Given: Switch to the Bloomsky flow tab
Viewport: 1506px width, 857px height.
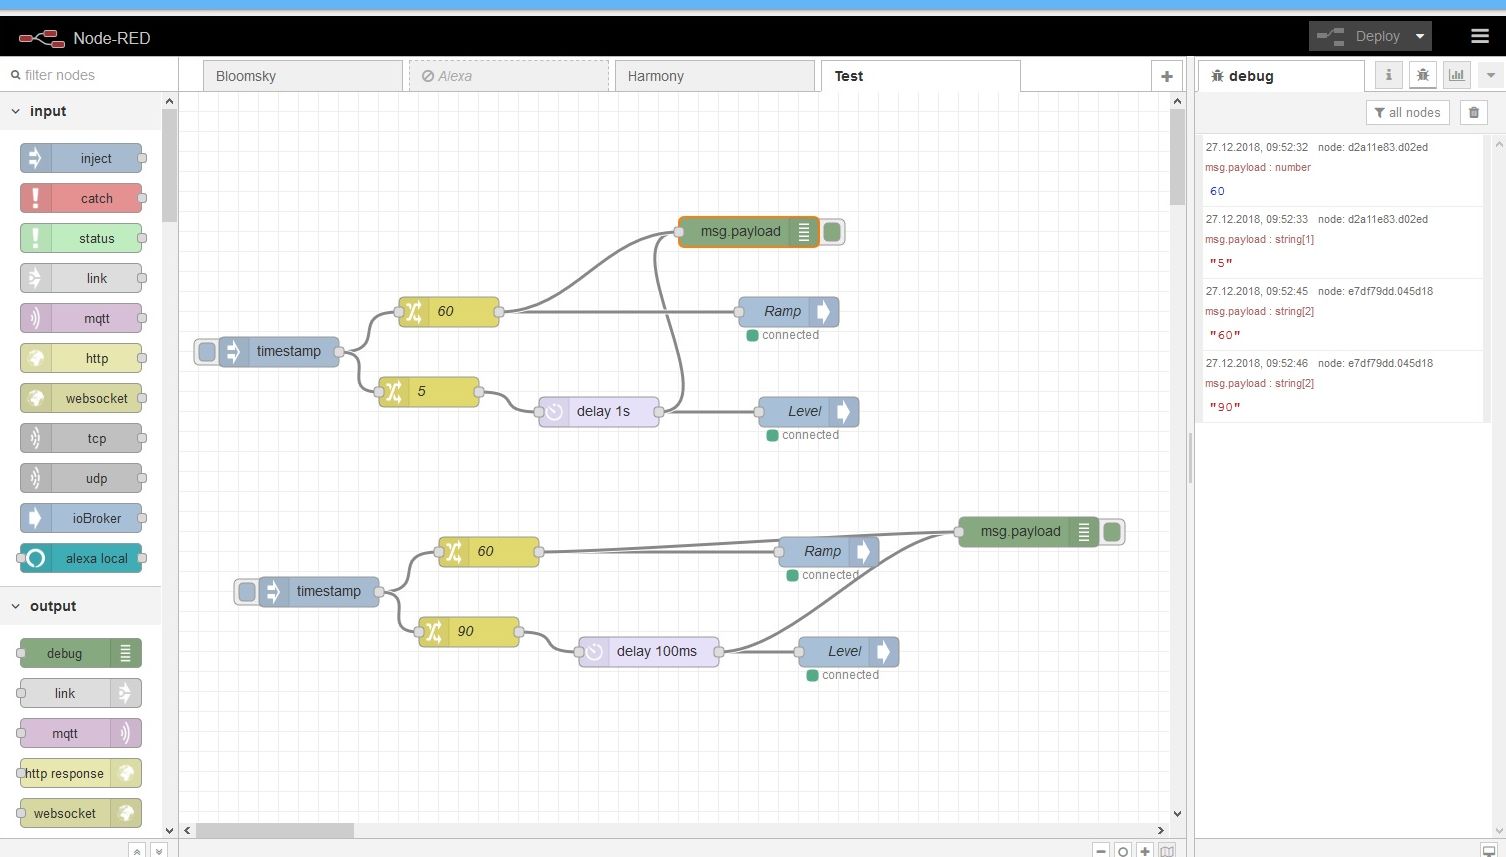Looking at the screenshot, I should 302,76.
